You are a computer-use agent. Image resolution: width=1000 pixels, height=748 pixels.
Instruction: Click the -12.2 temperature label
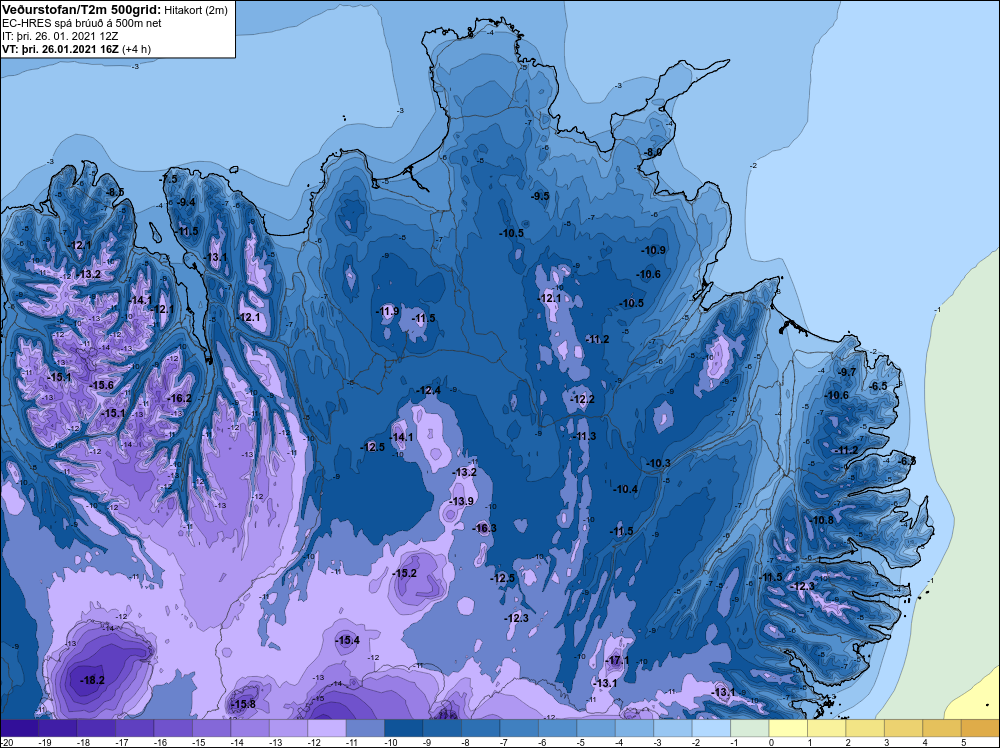pos(582,399)
